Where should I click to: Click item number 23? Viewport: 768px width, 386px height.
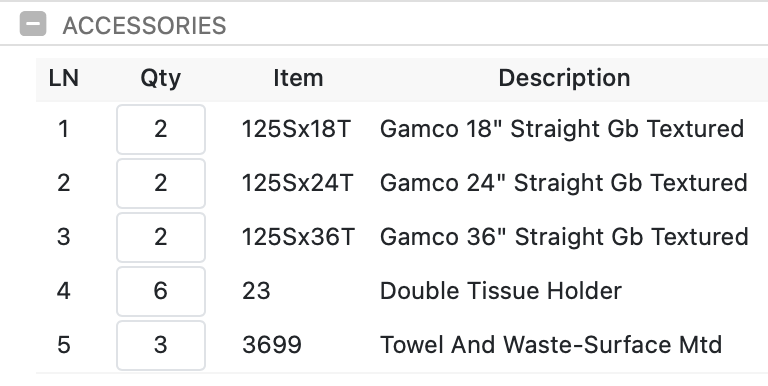(x=256, y=291)
